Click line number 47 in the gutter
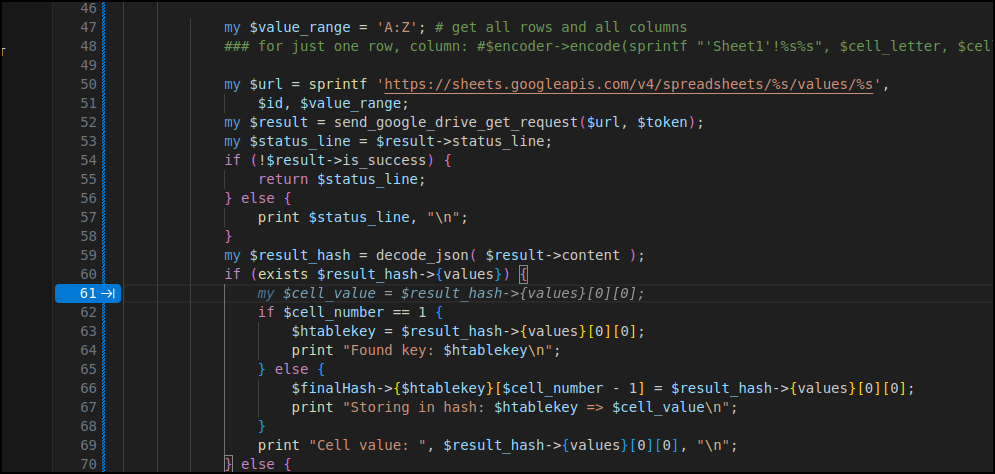This screenshot has height=474, width=995. (x=87, y=27)
